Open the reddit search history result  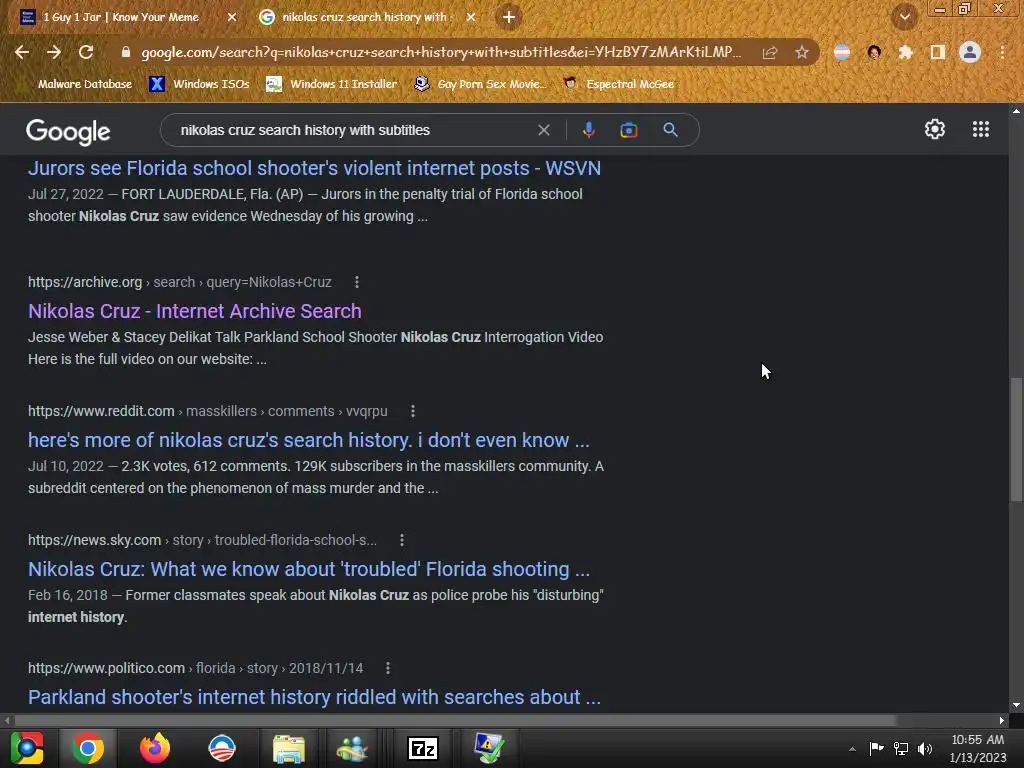(309, 440)
